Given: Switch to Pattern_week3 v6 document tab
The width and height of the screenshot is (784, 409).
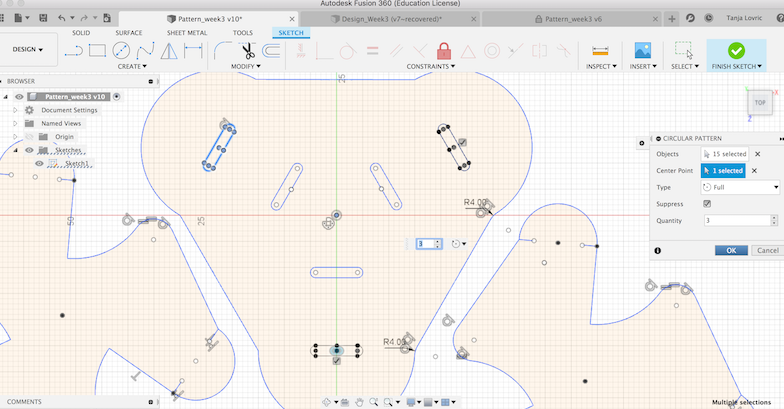Looking at the screenshot, I should point(572,19).
